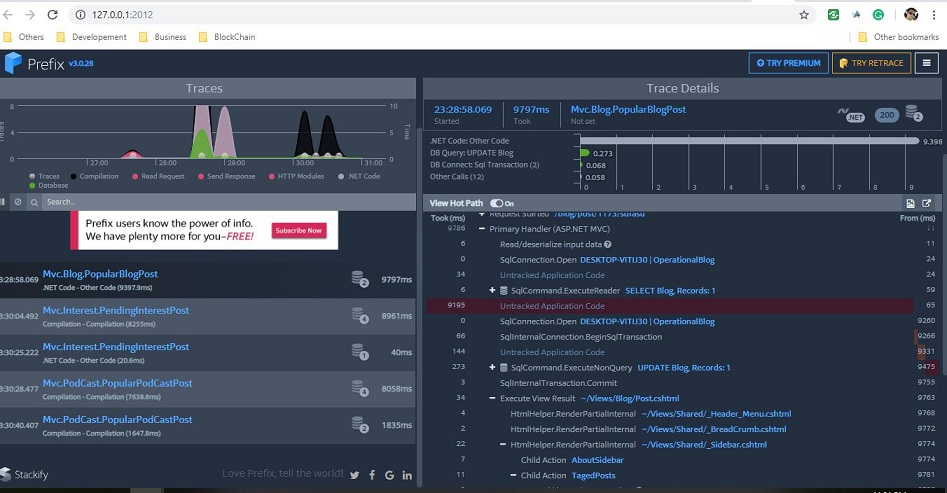
Task: Toggle Database series in chart legend
Action: point(48,185)
